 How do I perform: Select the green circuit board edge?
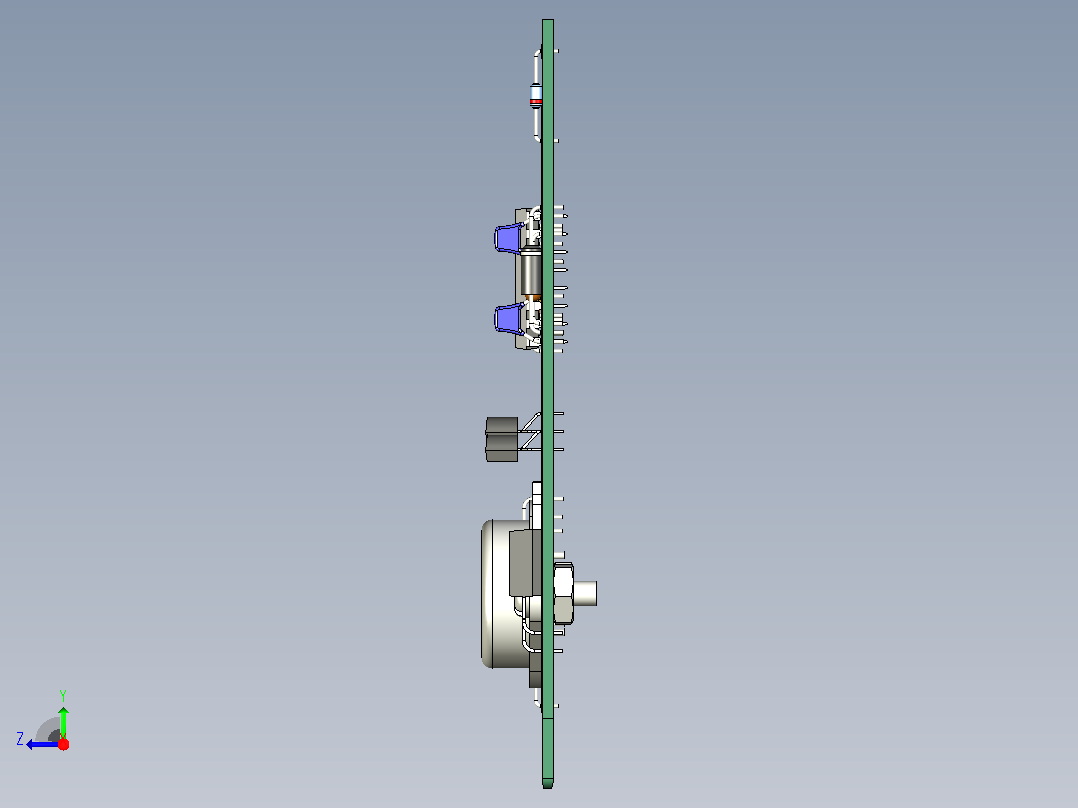pyautogui.click(x=548, y=404)
